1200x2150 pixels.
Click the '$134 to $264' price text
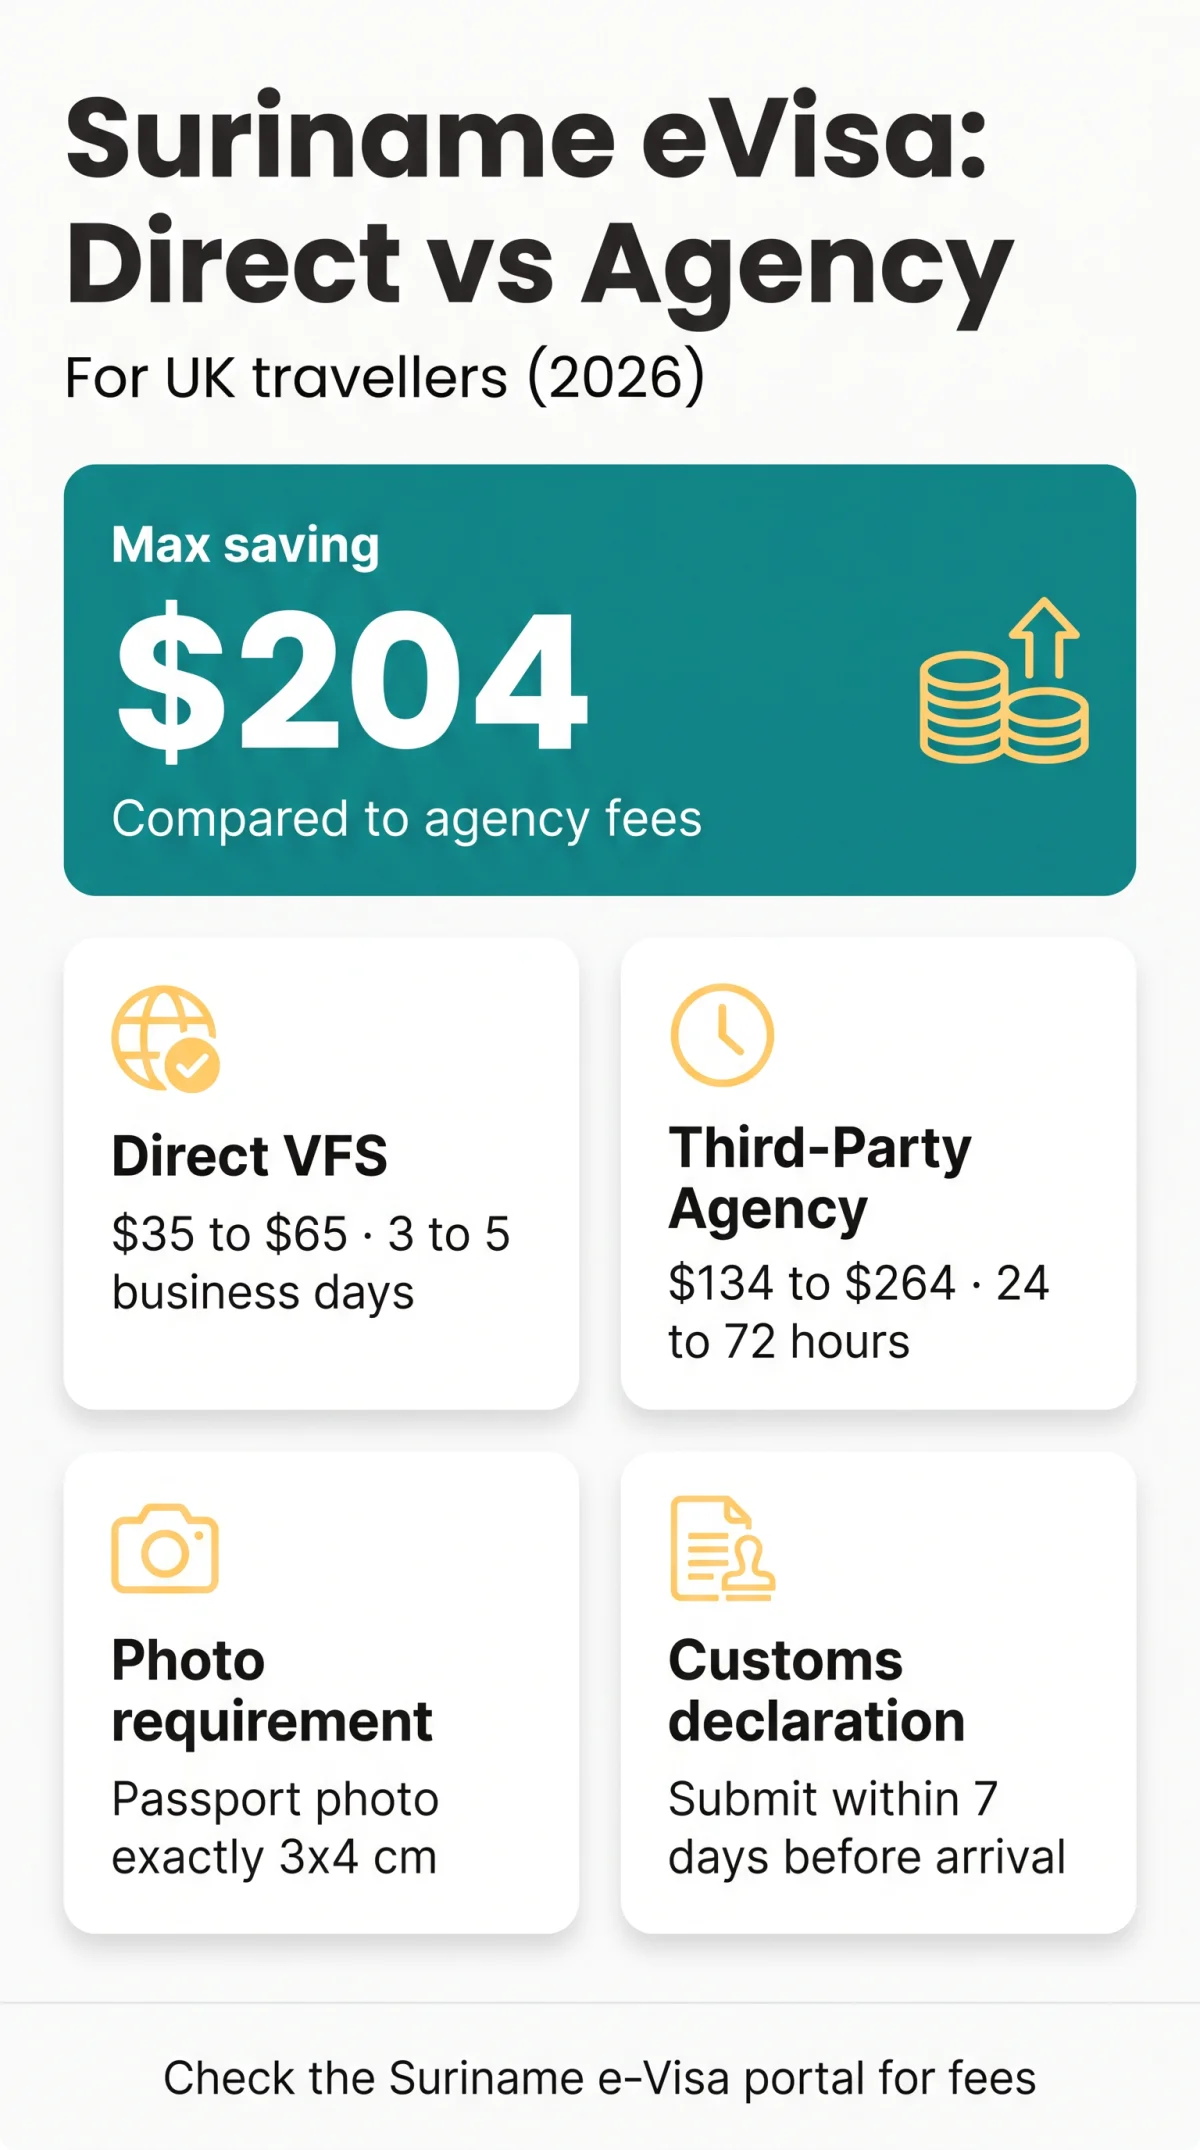click(812, 1283)
